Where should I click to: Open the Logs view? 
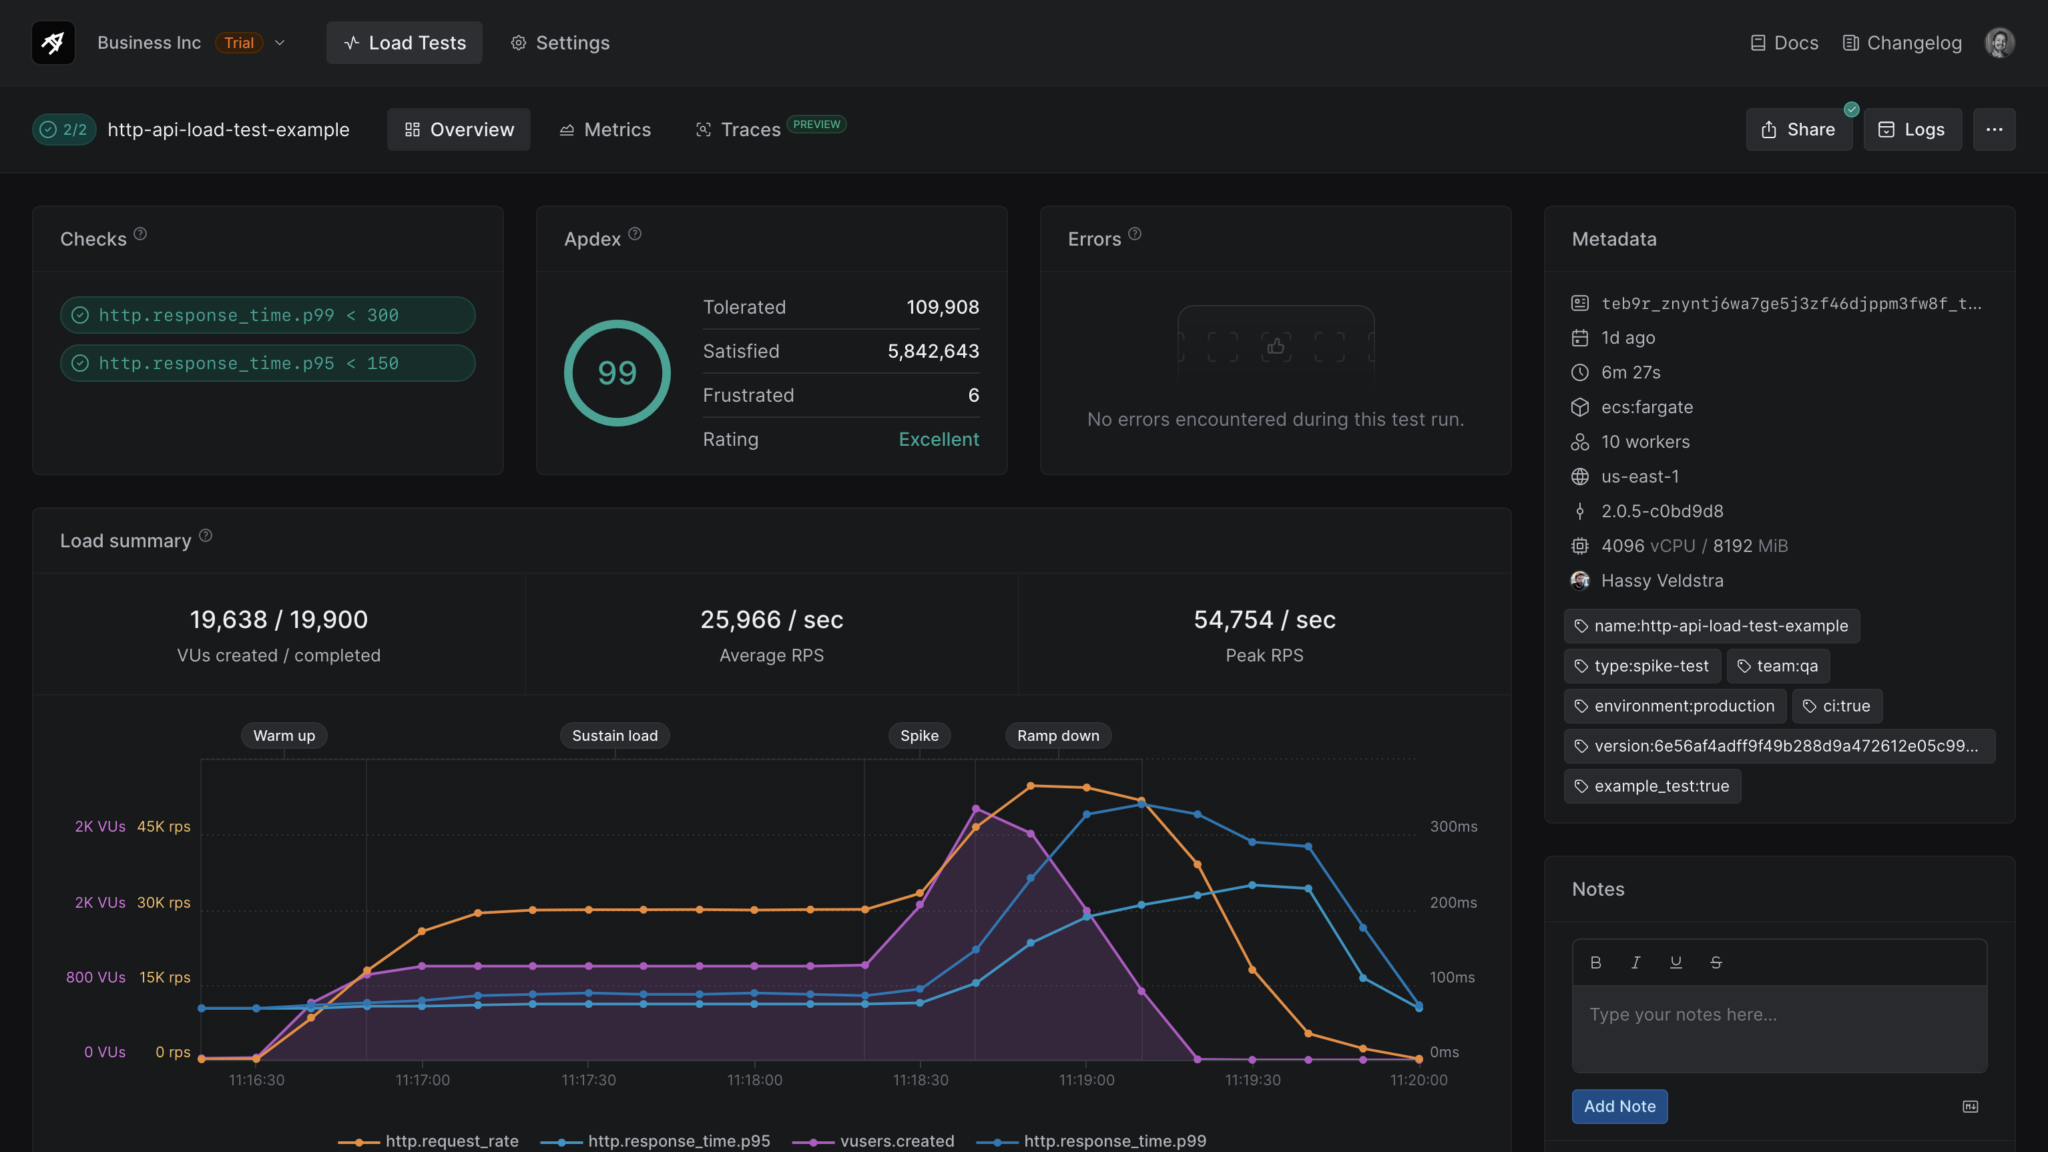coord(1911,129)
